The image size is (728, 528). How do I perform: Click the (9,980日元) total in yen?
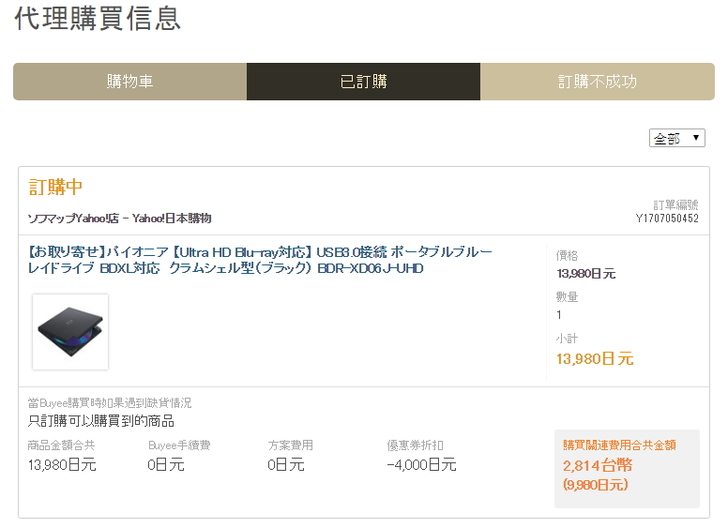(x=596, y=485)
